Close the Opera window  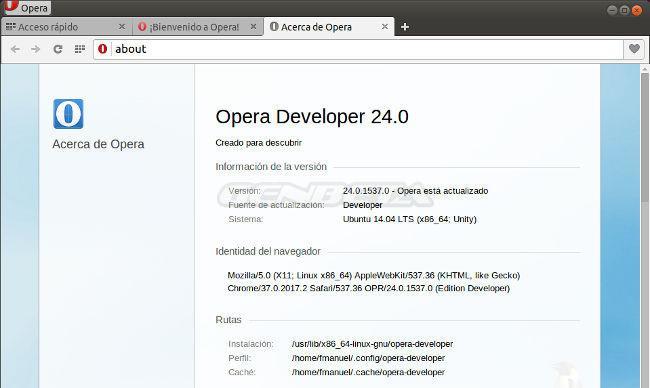tap(637, 10)
